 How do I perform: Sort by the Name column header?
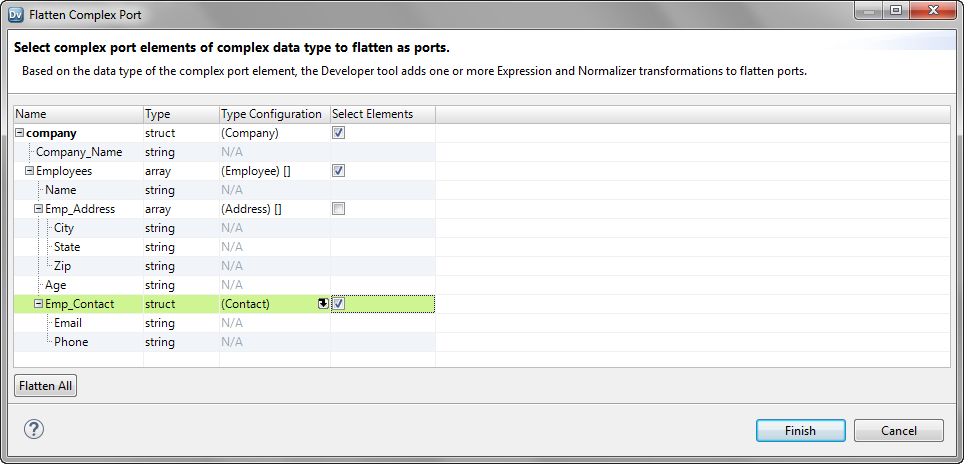point(79,114)
